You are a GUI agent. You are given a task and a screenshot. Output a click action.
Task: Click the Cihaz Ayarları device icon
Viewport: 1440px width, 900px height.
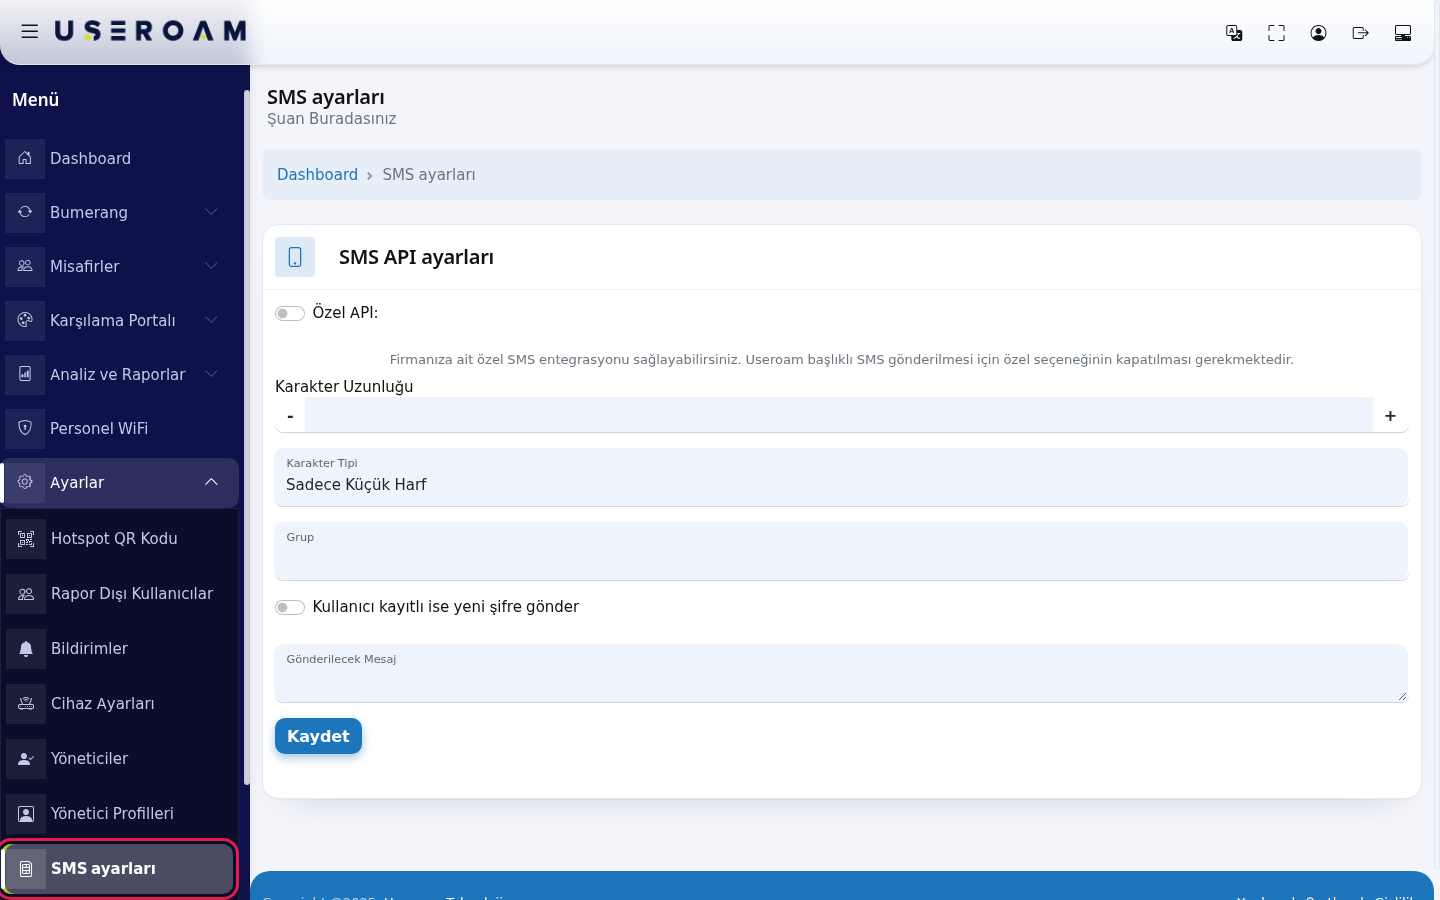point(26,703)
